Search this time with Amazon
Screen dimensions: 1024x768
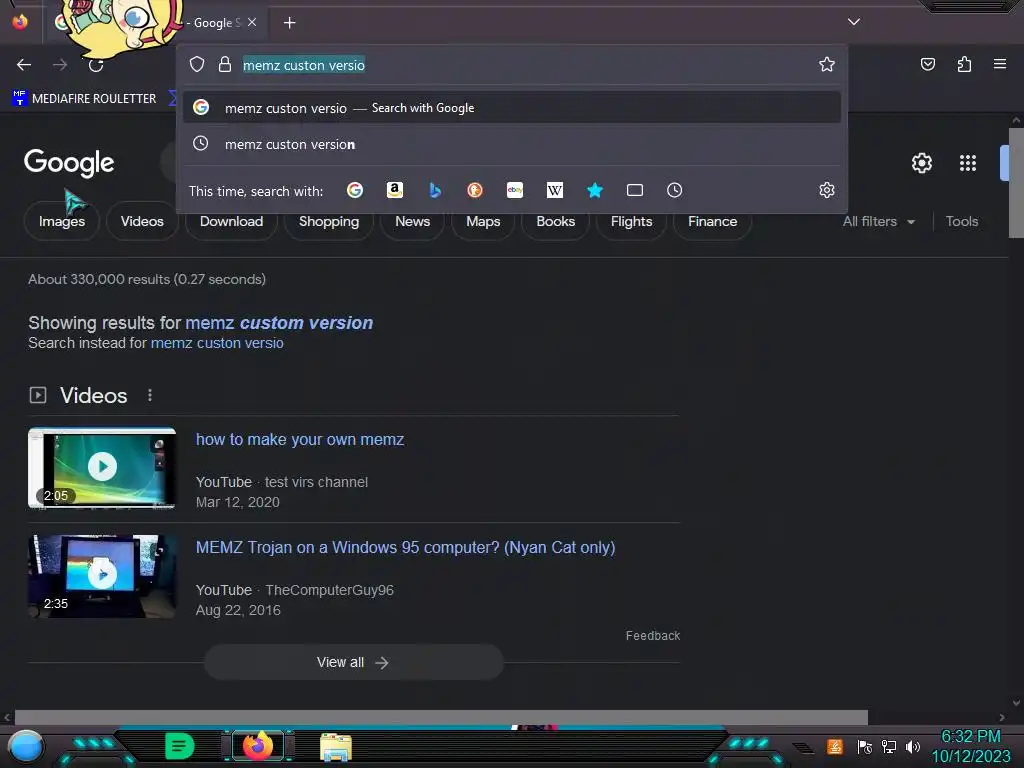click(394, 190)
